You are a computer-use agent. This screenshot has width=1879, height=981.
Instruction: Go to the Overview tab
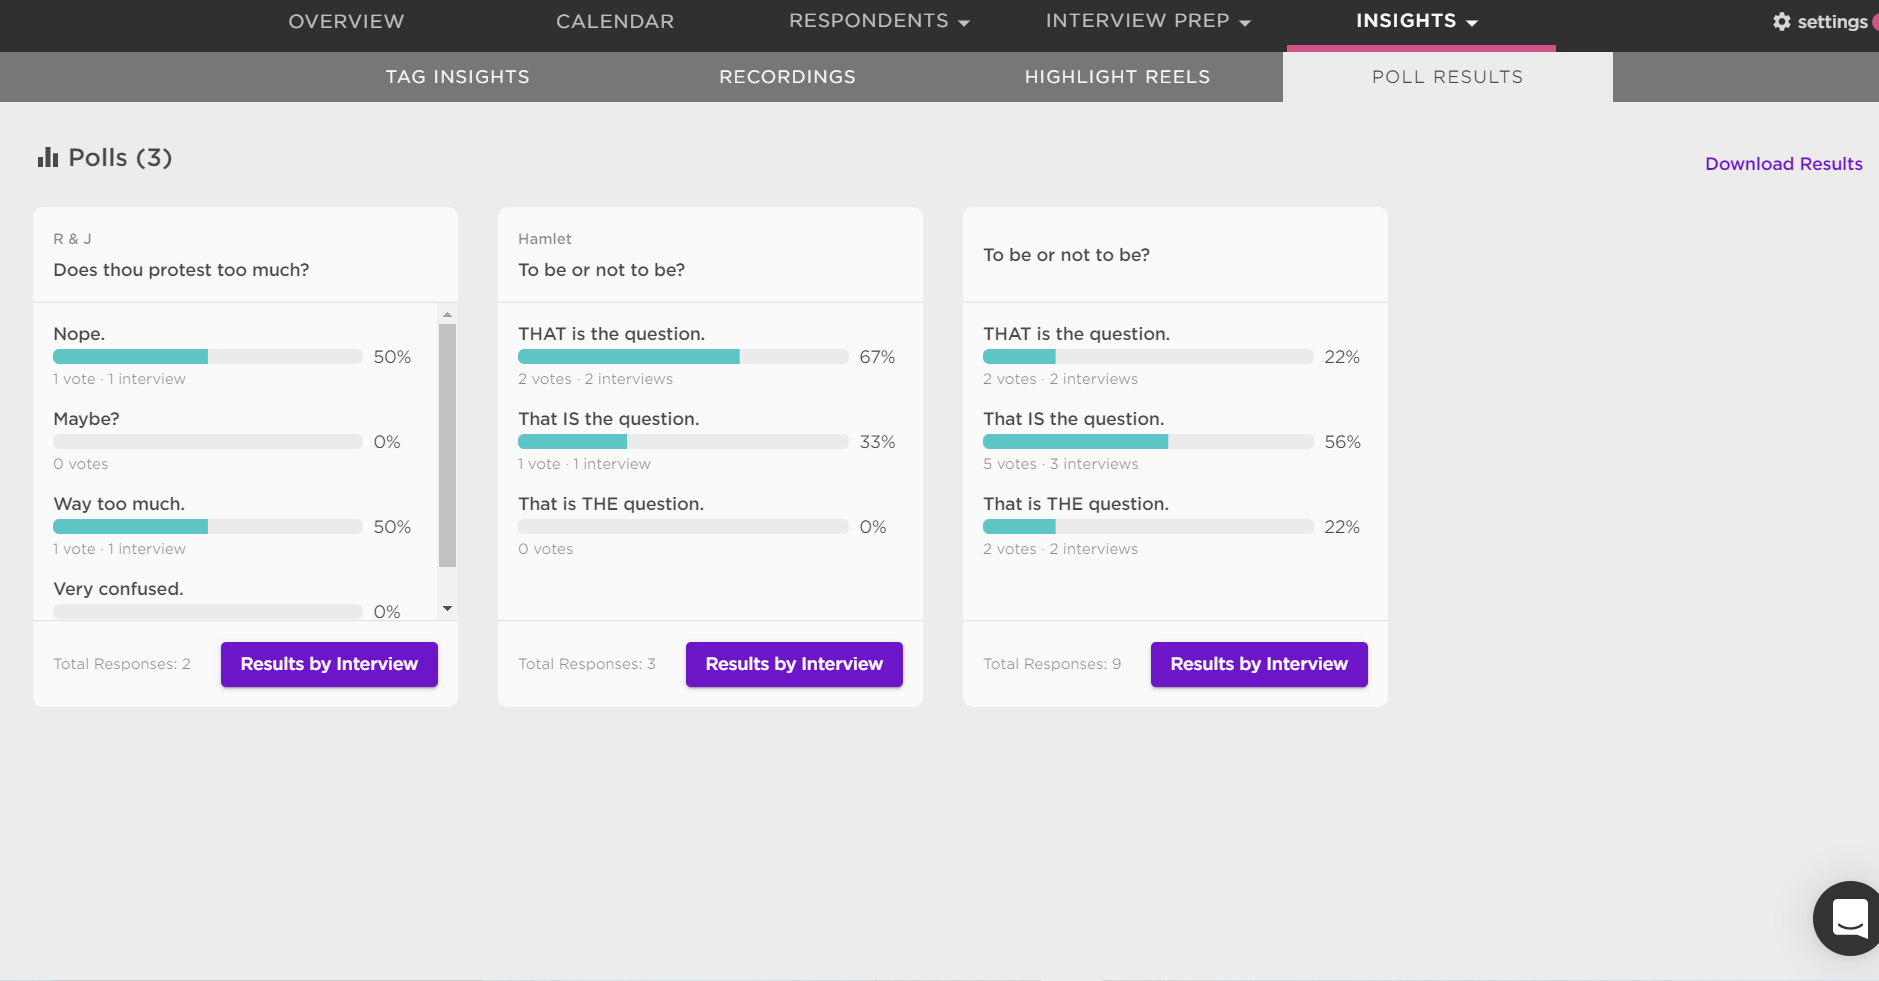click(346, 21)
